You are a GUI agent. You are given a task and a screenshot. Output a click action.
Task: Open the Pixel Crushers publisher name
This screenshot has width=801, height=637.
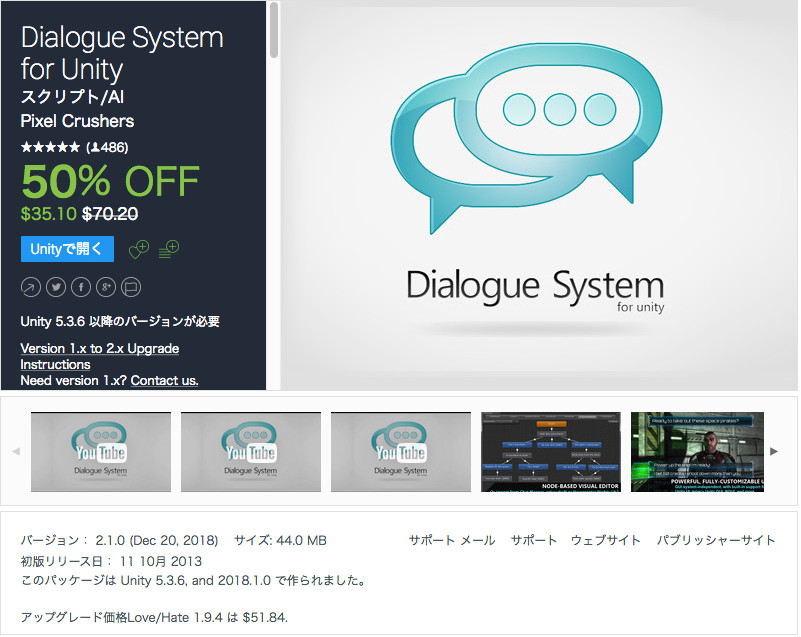pyautogui.click(x=77, y=121)
